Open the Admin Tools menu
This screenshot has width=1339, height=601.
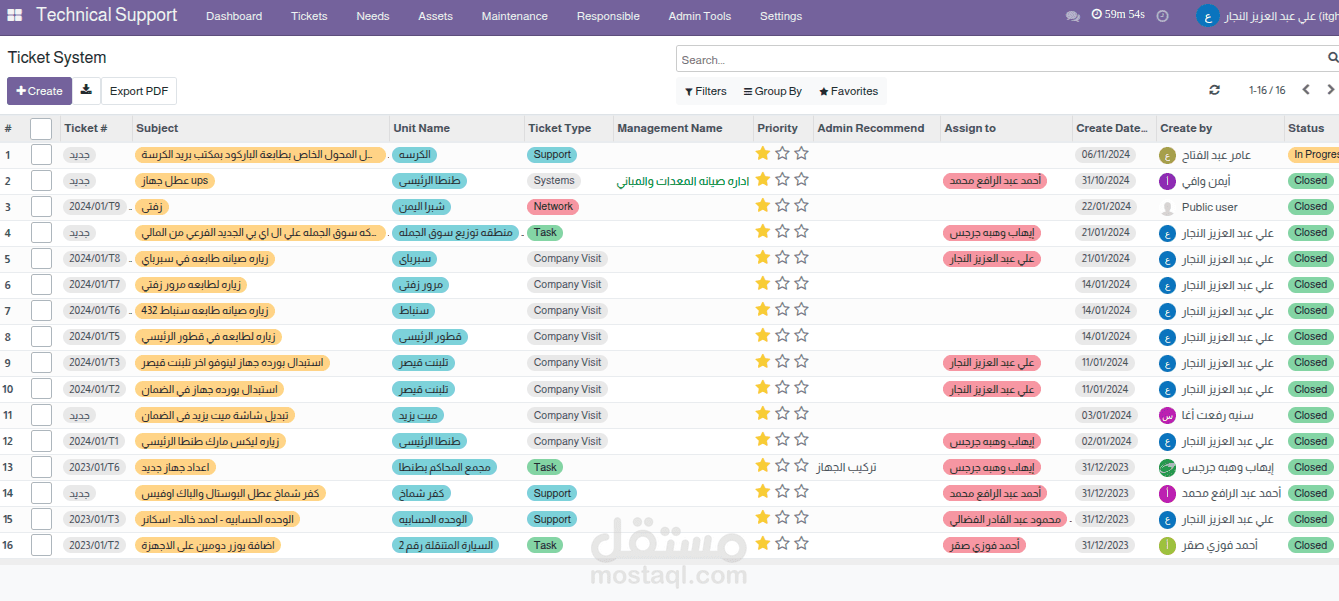[700, 16]
